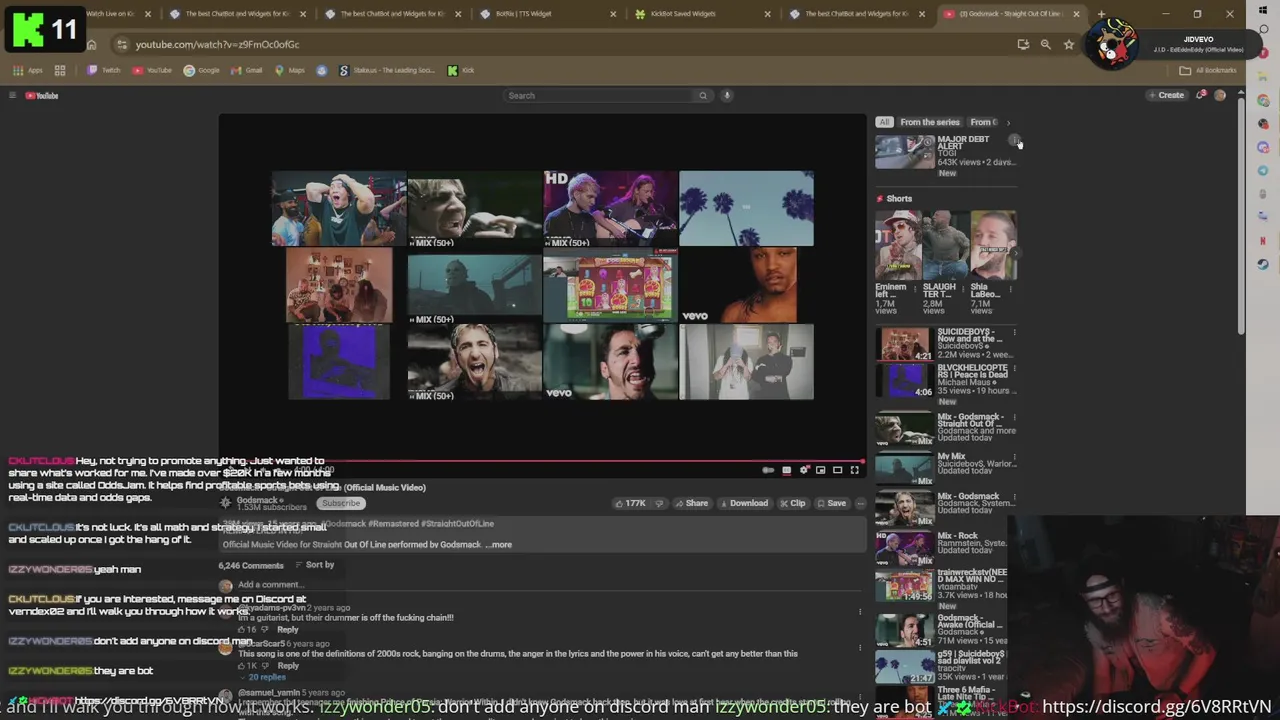Seek on the red video progress bar
1280x720 pixels.
(542, 461)
